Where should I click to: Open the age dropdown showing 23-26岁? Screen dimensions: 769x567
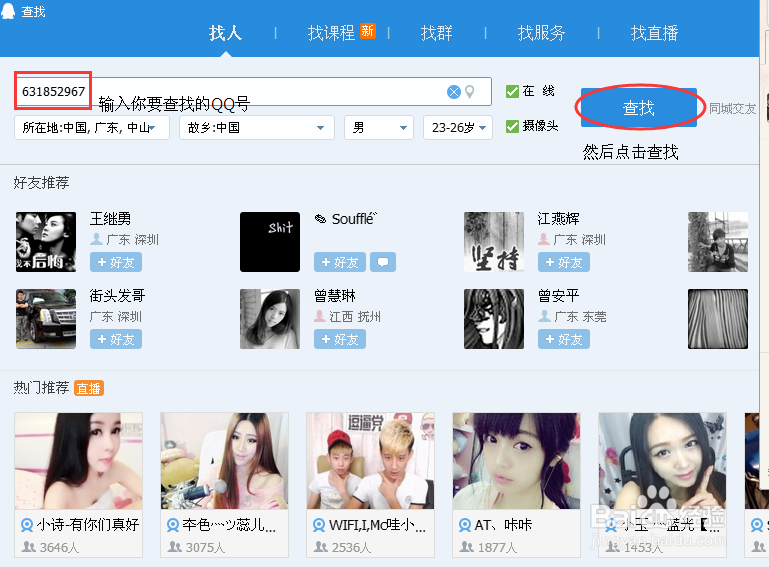pyautogui.click(x=458, y=128)
